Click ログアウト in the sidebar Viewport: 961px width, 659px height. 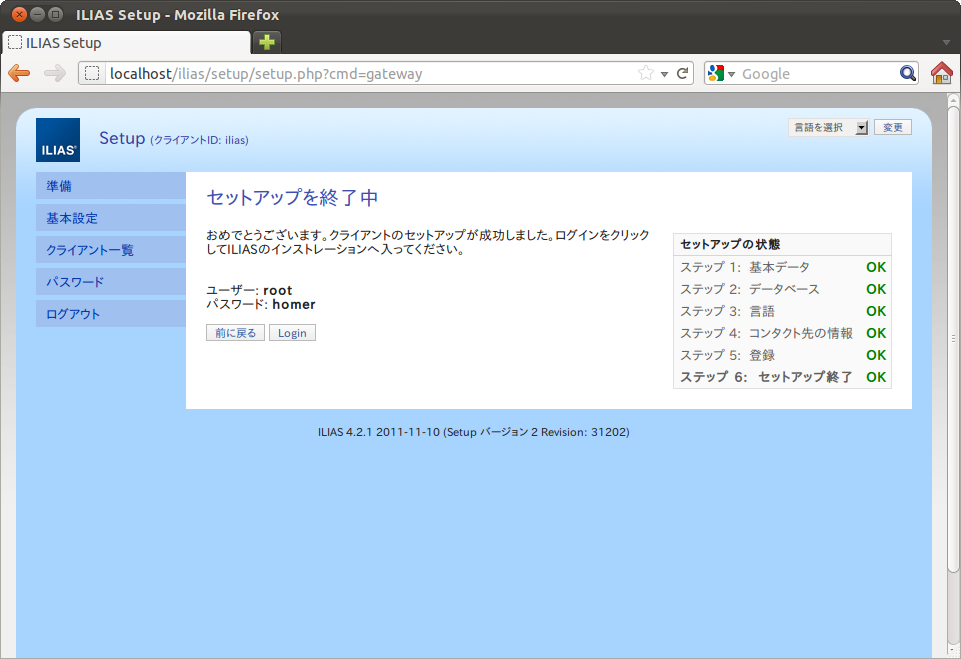[x=110, y=314]
